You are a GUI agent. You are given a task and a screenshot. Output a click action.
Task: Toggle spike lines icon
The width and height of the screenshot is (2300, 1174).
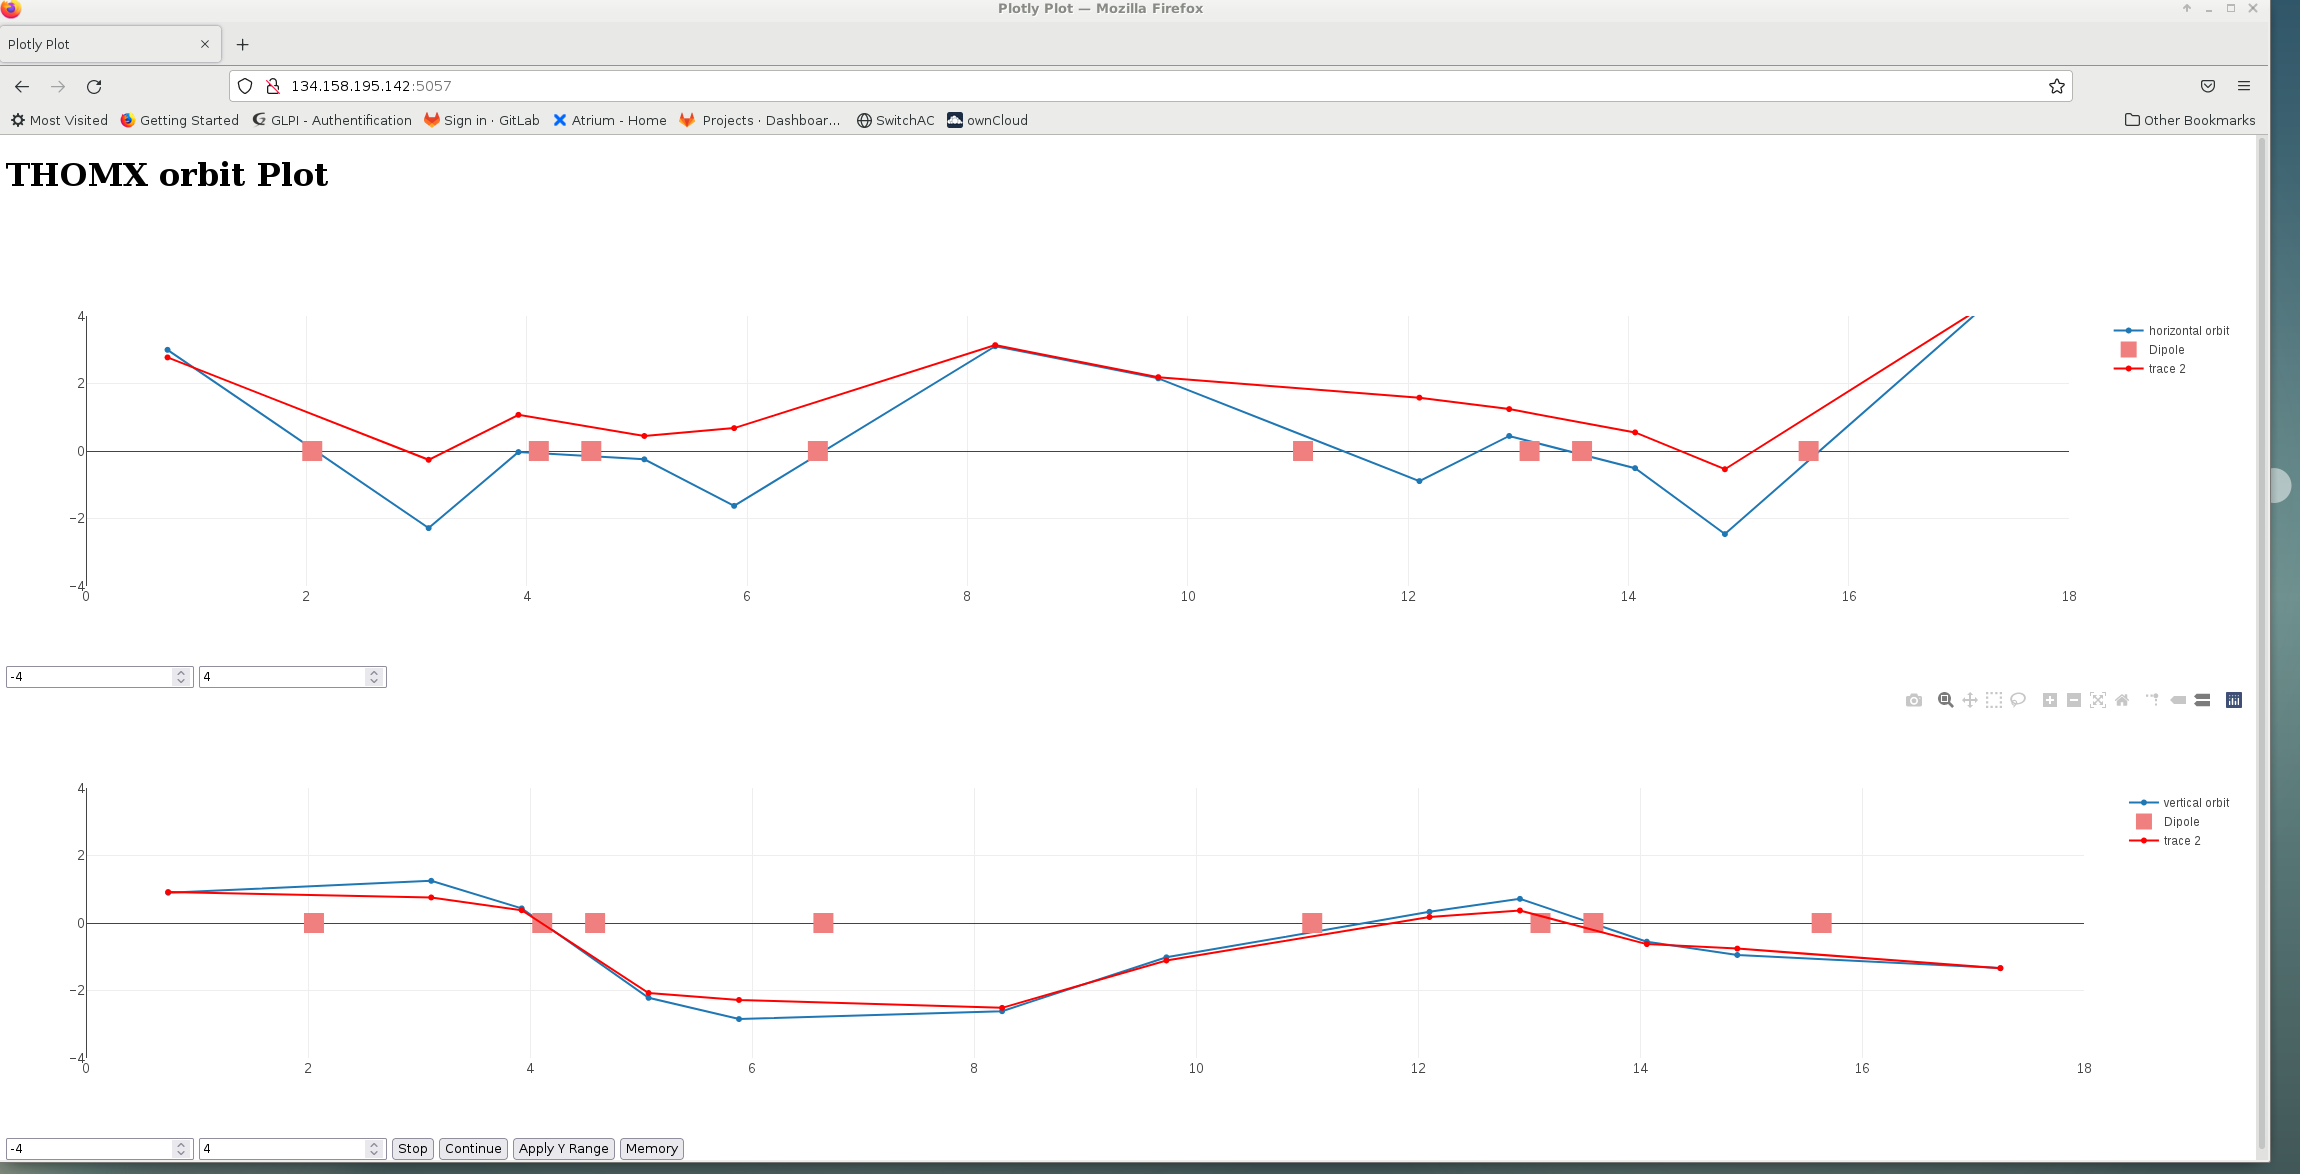click(2152, 700)
